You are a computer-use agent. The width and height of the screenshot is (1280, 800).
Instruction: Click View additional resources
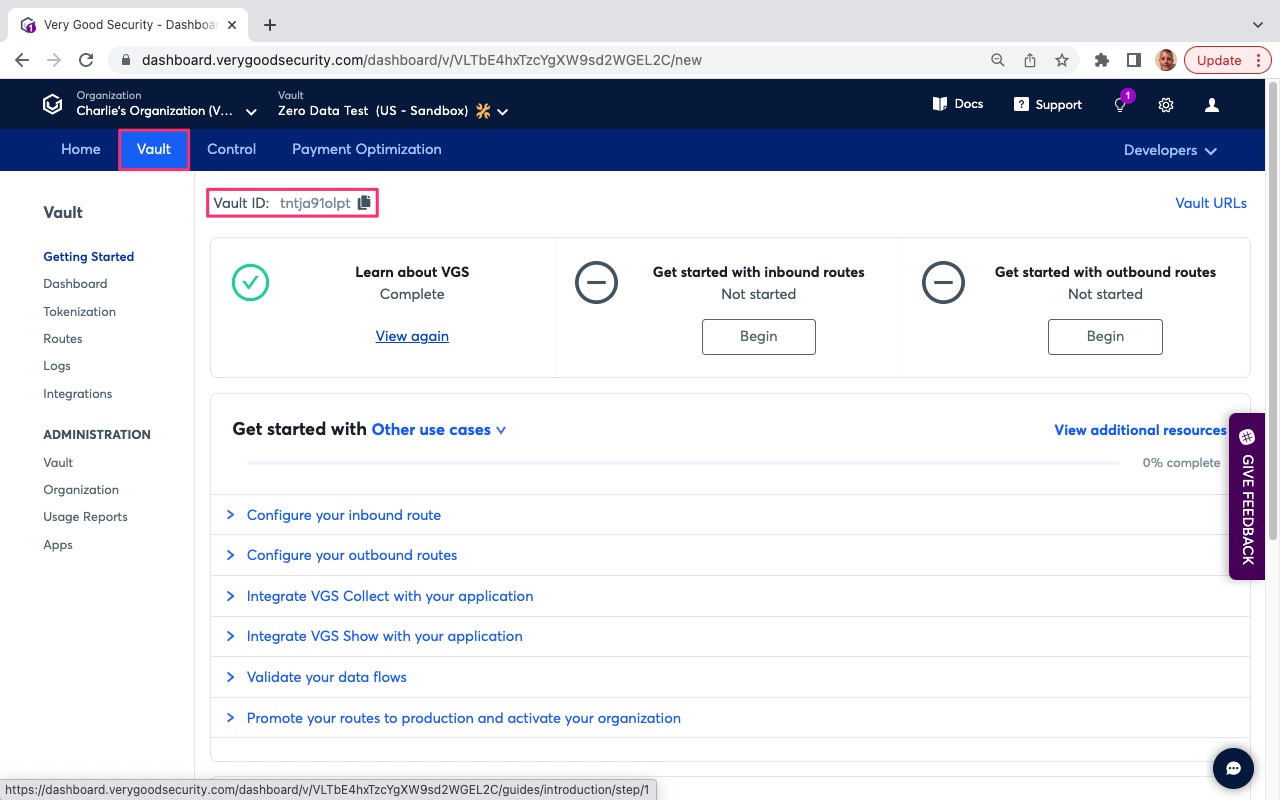(1140, 430)
